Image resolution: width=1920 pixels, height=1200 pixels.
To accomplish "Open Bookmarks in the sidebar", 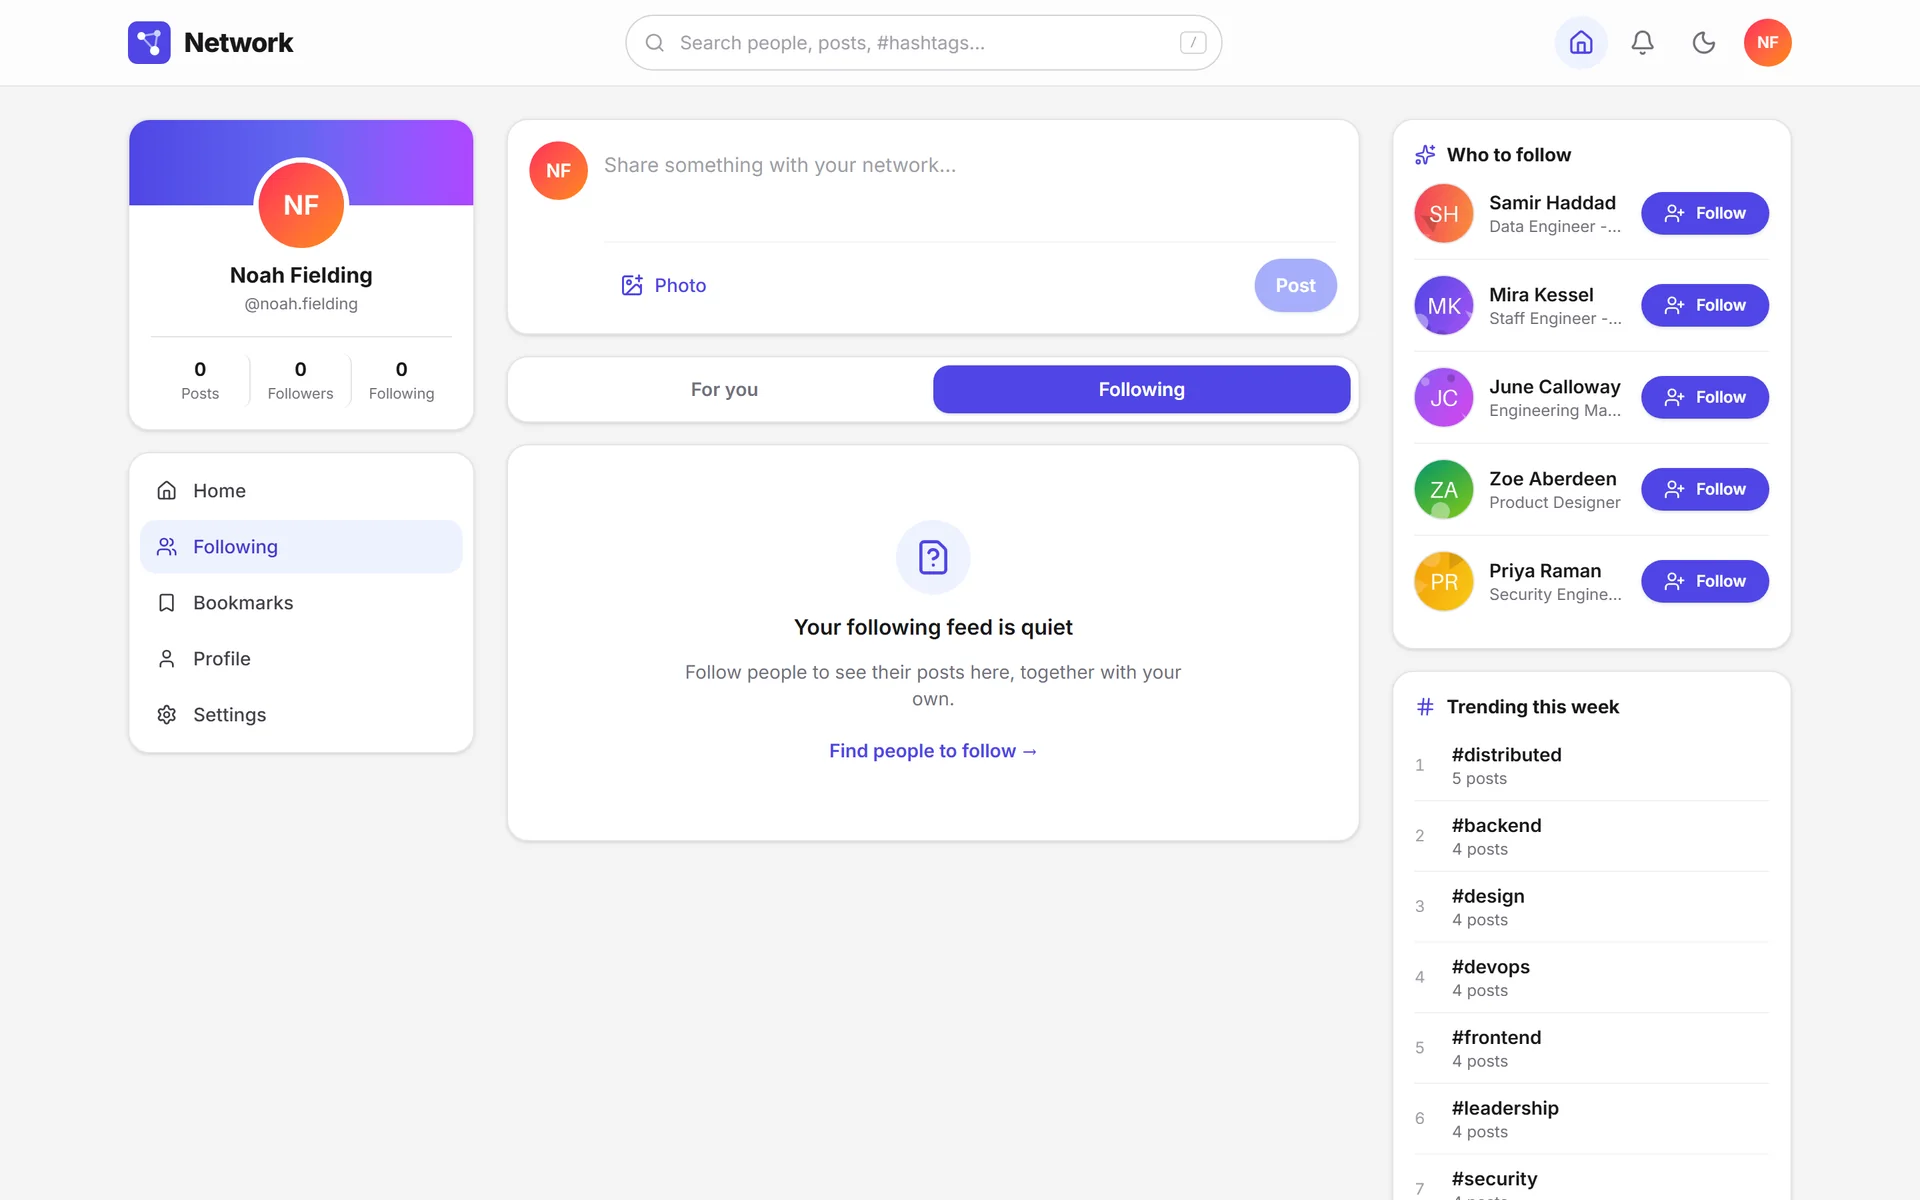I will click(x=301, y=602).
